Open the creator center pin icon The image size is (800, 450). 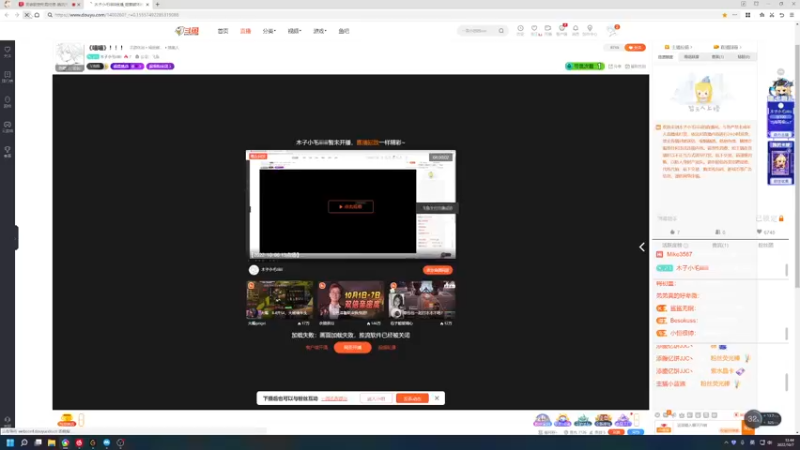click(x=590, y=30)
